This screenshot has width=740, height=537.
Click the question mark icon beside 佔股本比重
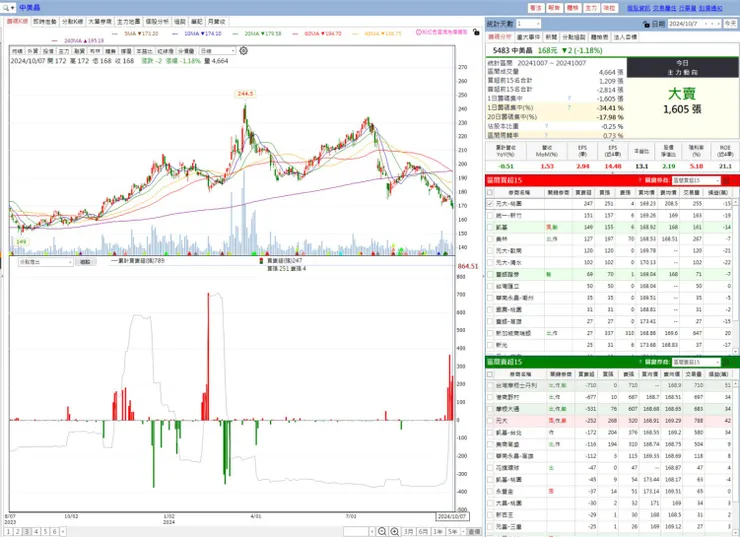pos(547,126)
